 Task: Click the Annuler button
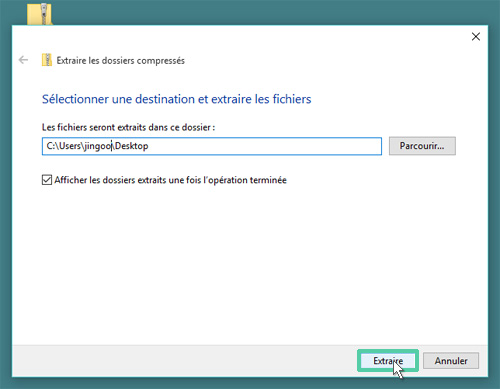451,361
